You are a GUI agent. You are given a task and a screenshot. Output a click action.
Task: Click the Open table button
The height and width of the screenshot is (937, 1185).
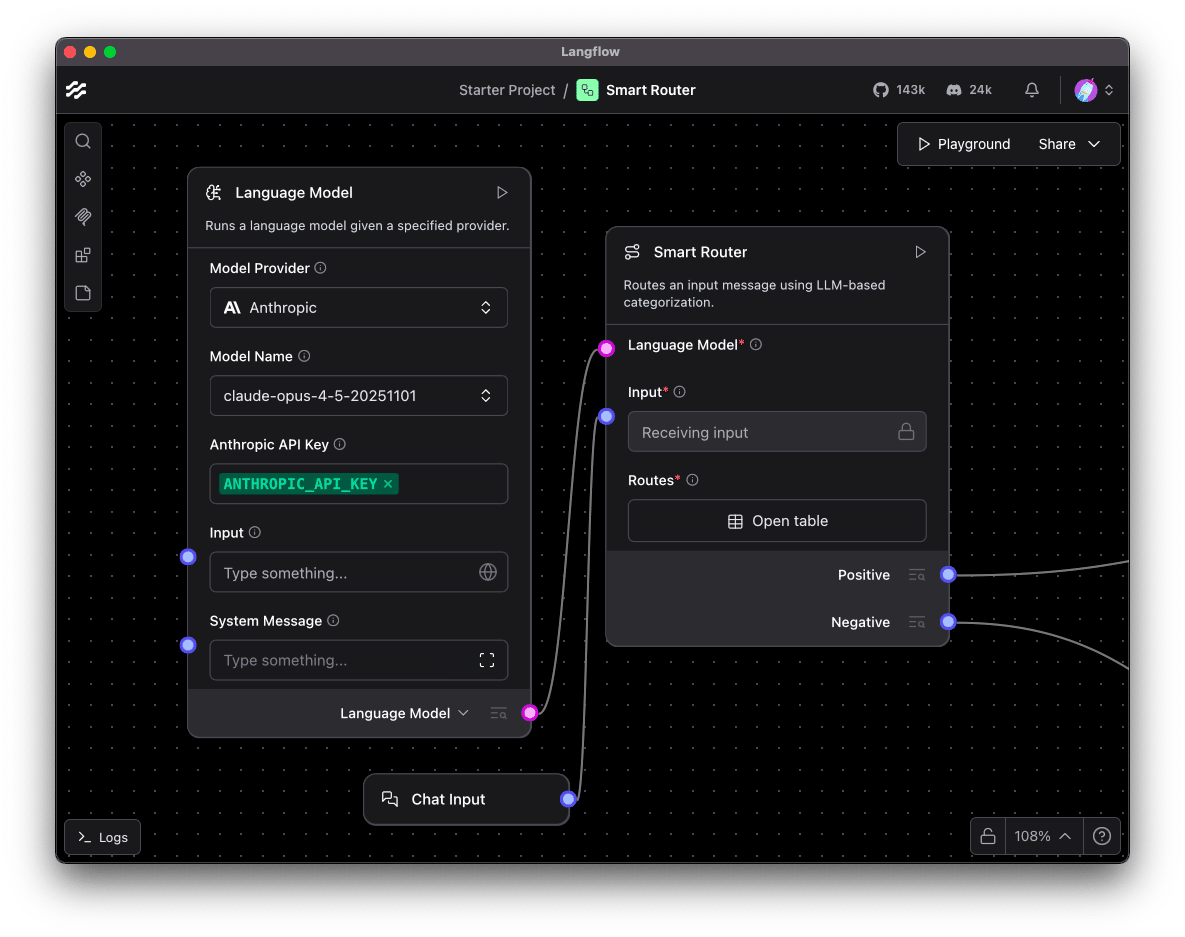tap(777, 521)
